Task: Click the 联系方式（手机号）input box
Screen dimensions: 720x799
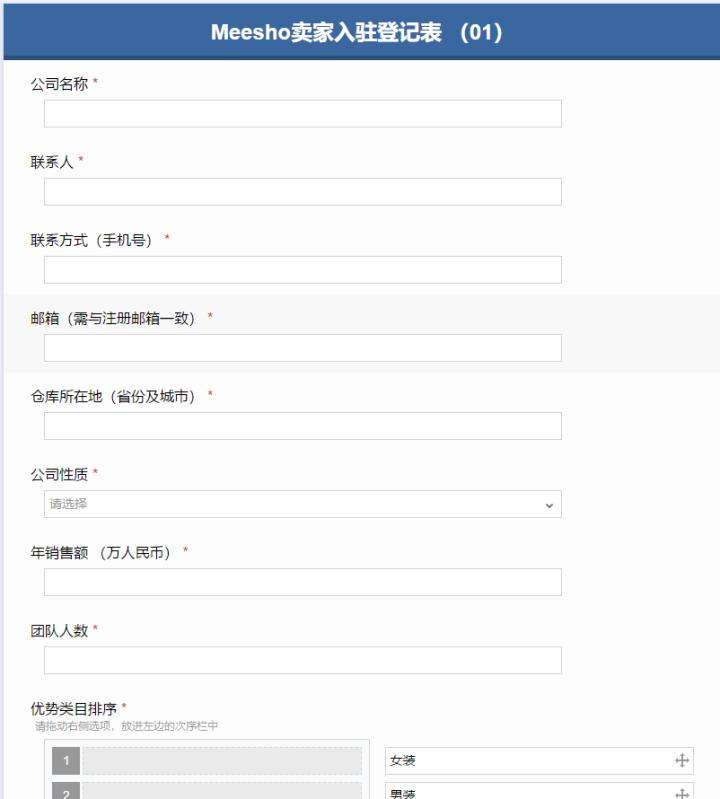Action: [x=302, y=270]
